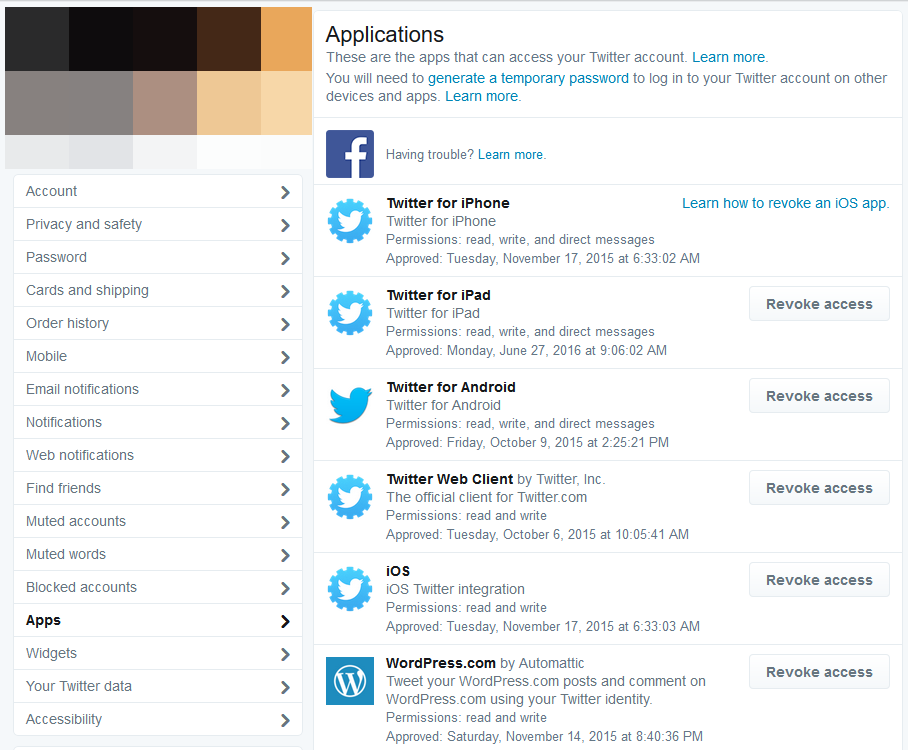Open Find friends page

click(158, 488)
